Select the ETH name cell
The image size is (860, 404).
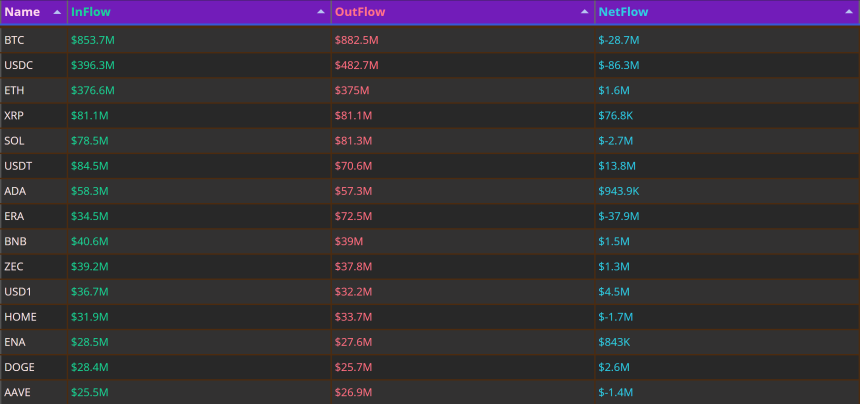34,90
